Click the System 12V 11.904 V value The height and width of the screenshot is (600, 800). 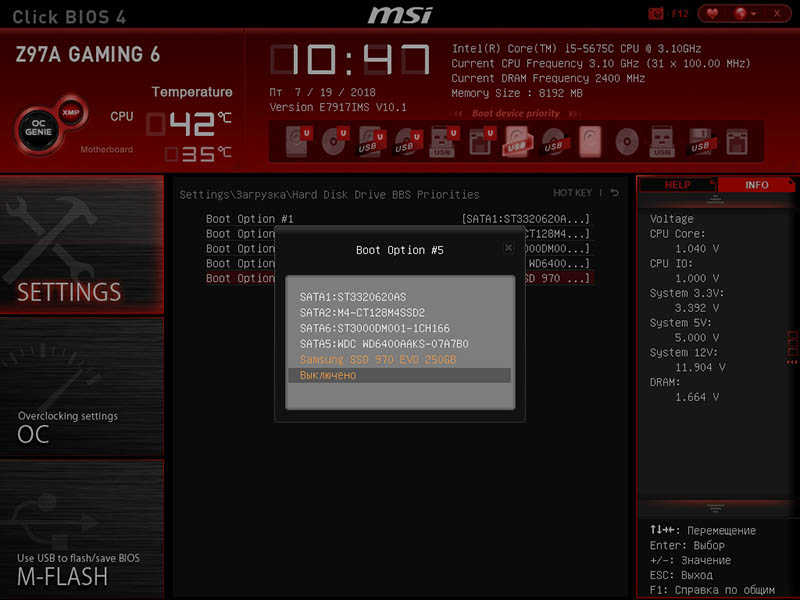coord(700,367)
